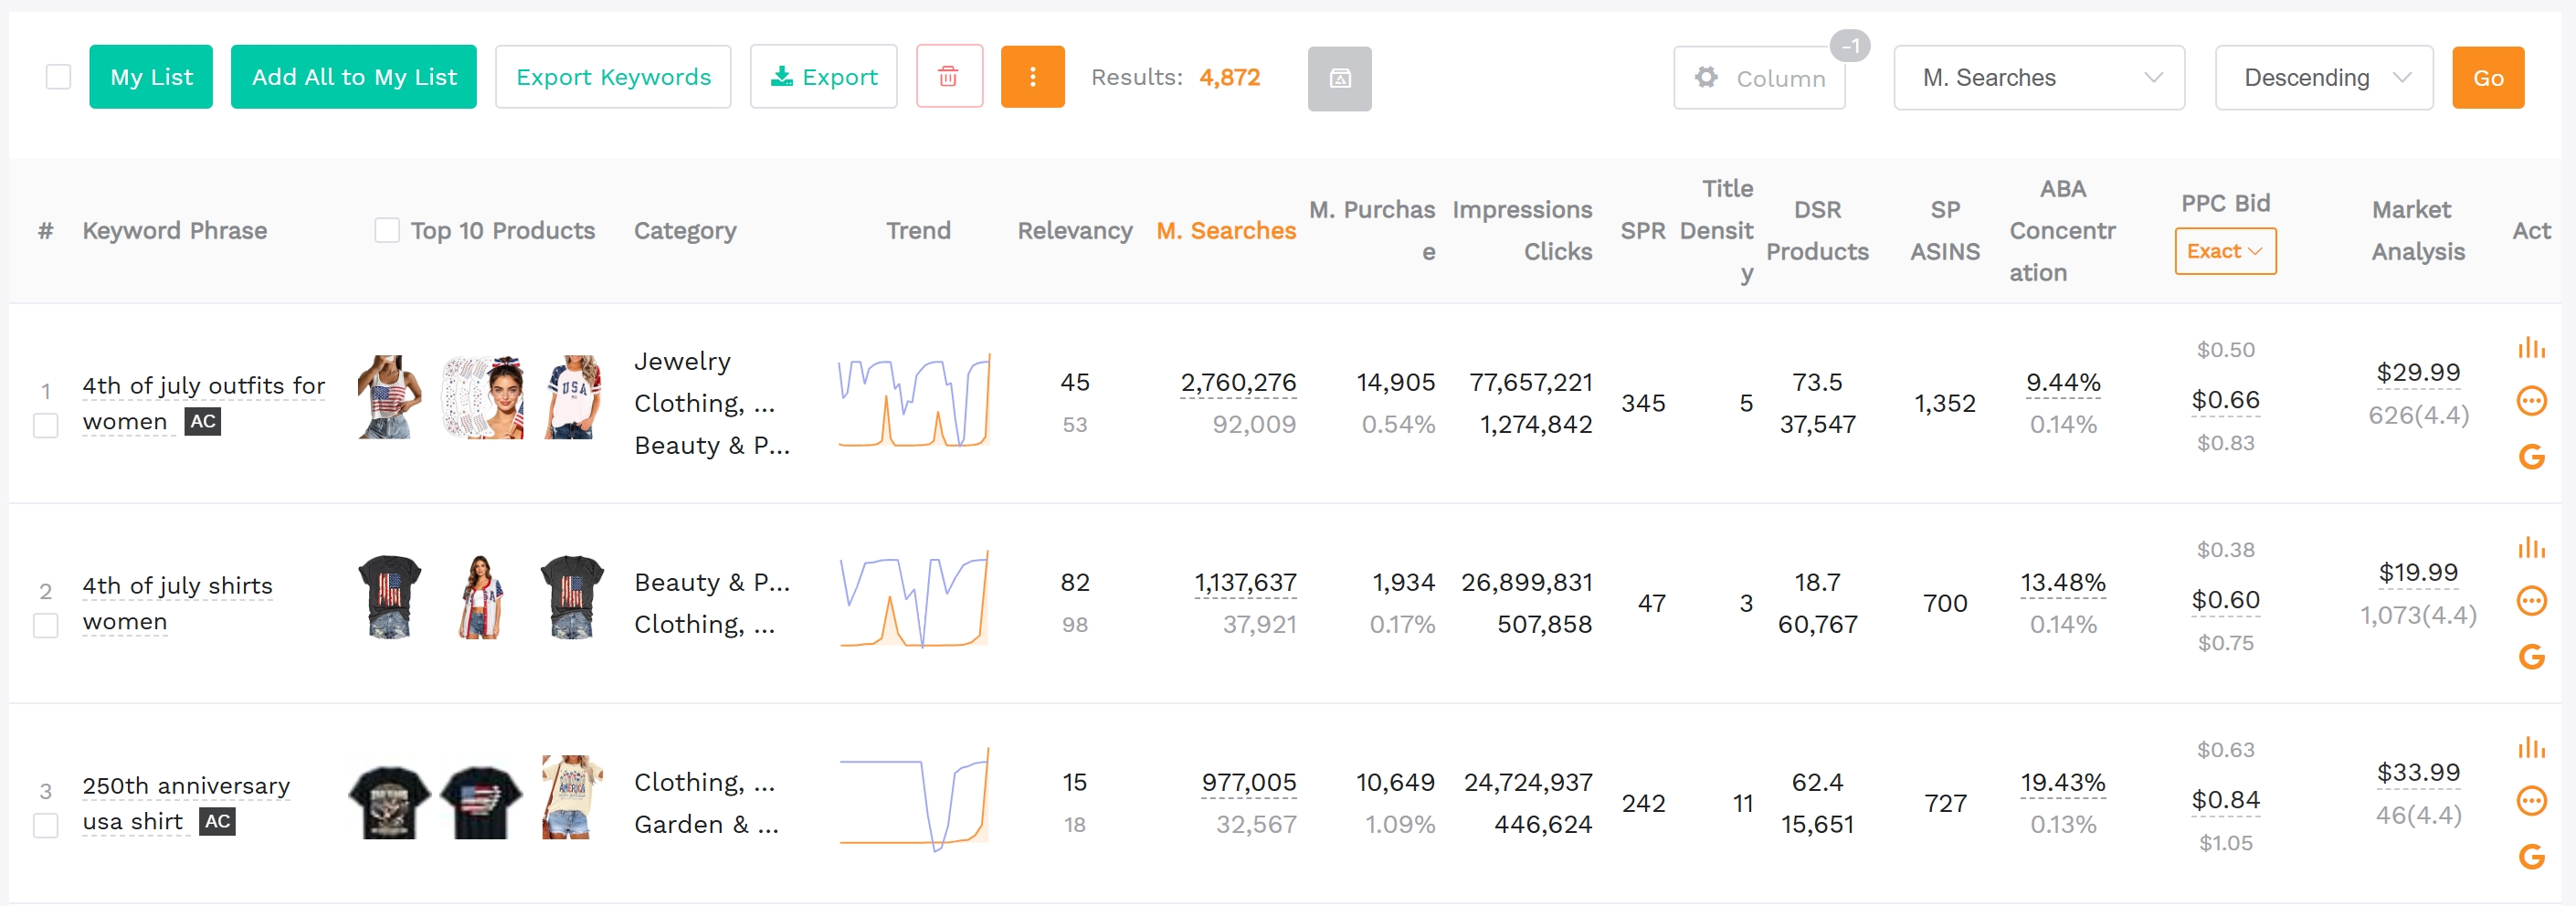The width and height of the screenshot is (2576, 906).
Task: Click market price $29.99
Action: [x=2418, y=372]
